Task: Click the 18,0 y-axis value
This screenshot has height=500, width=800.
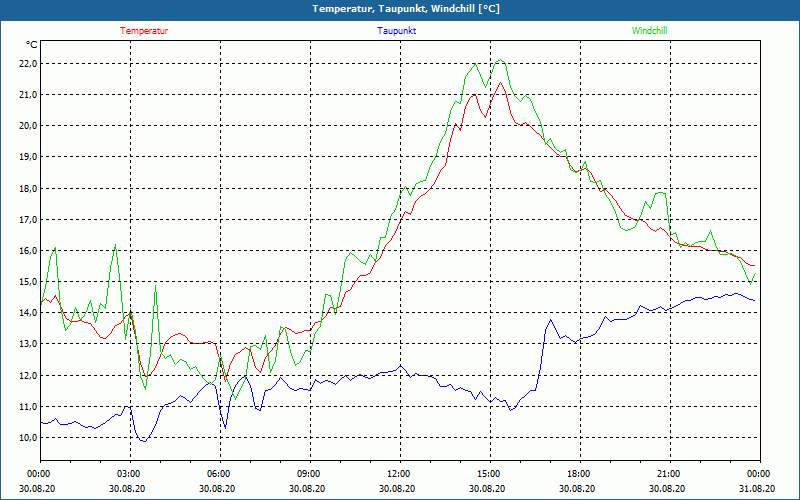Action: (28, 189)
